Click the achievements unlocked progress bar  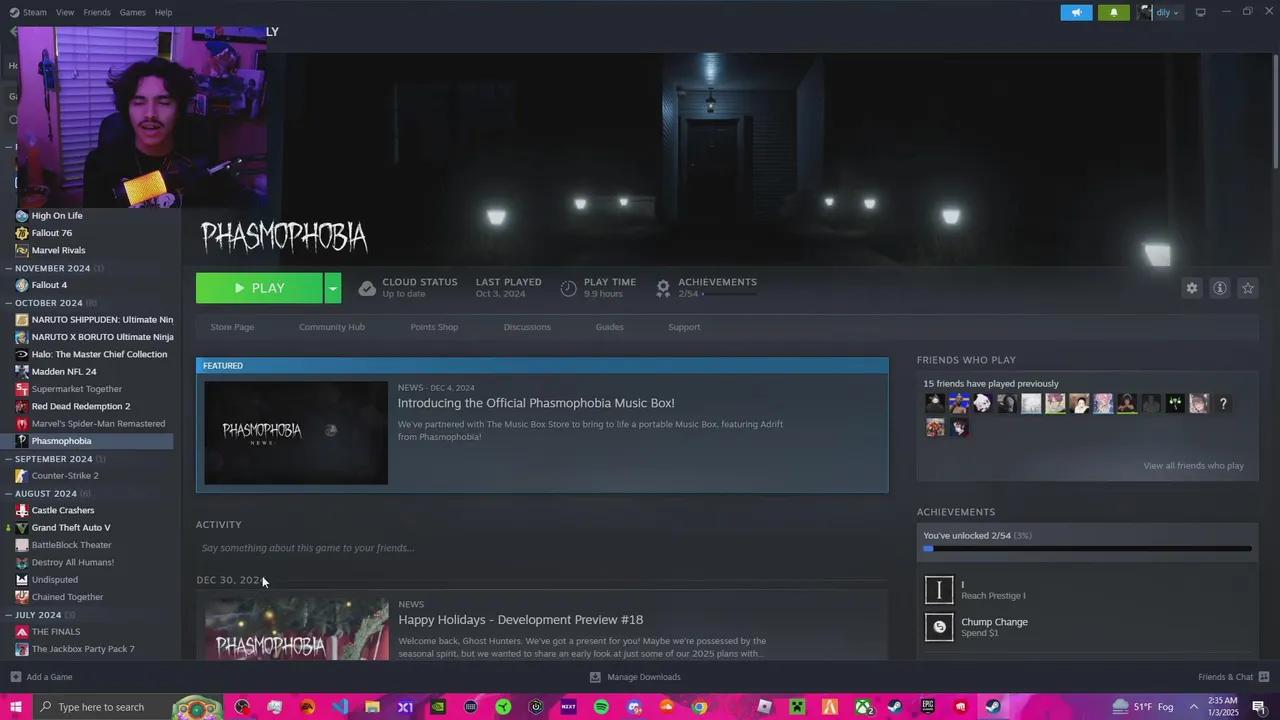(1087, 549)
